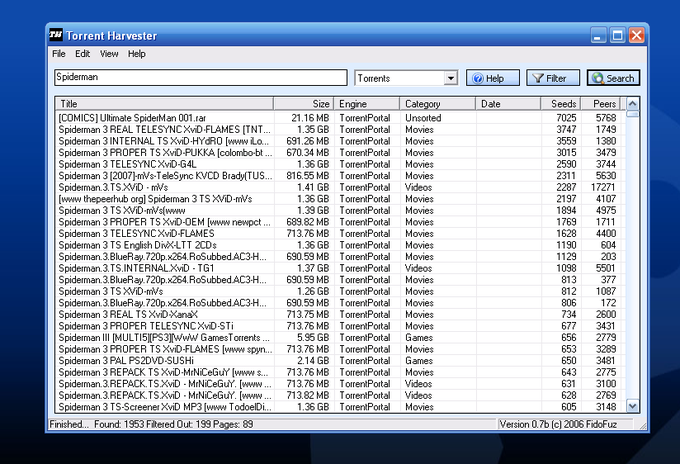The width and height of the screenshot is (680, 464).
Task: Click the seeds value 7025
Action: (x=566, y=118)
